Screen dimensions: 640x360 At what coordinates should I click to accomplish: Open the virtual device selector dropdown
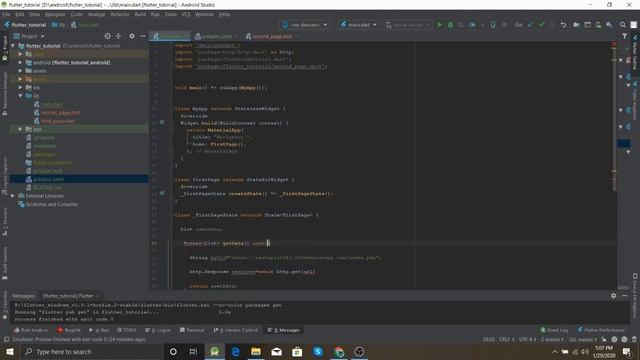pyautogui.click(x=407, y=25)
